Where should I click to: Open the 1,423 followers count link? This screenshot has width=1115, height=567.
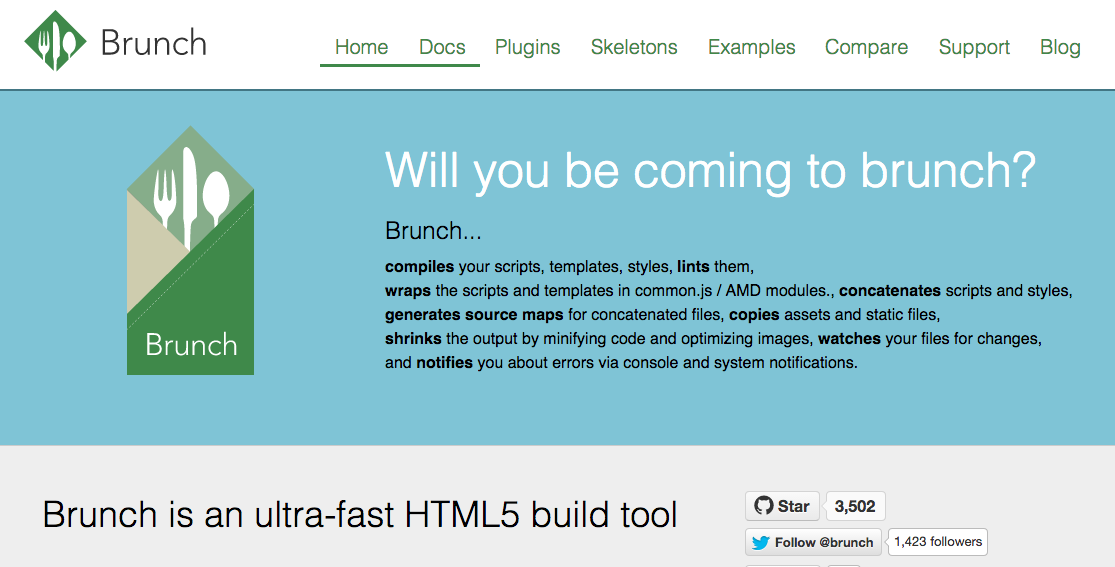[938, 541]
